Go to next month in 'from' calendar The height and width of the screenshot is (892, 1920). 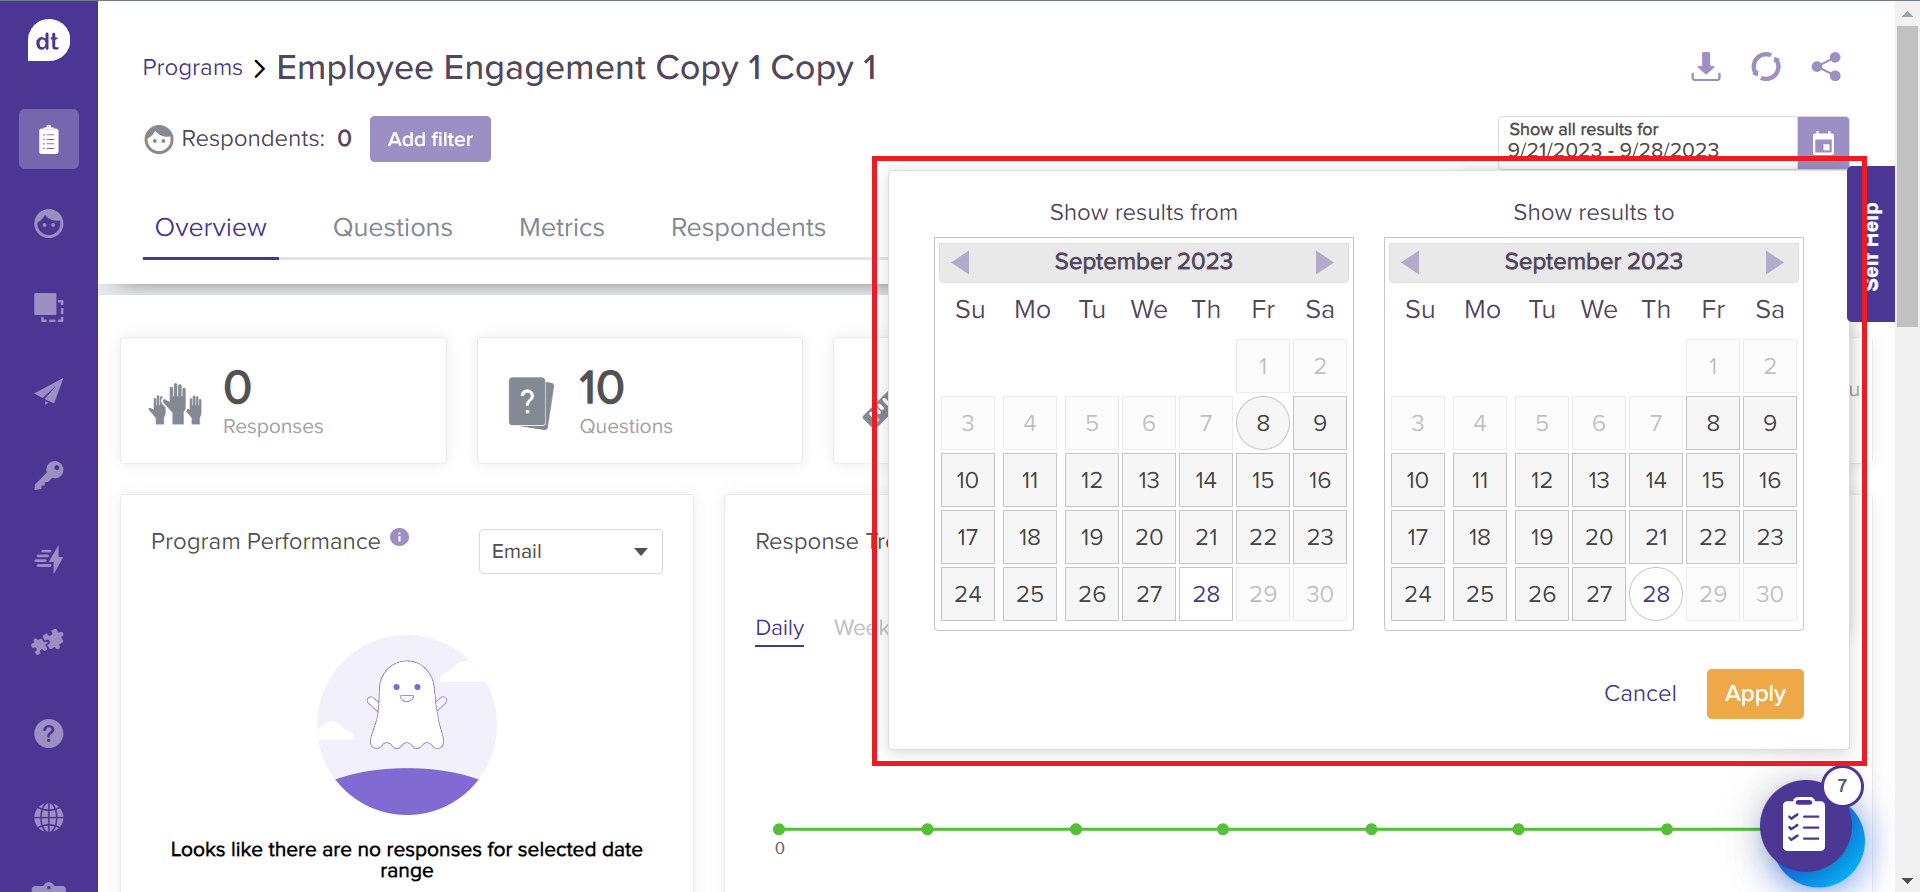click(x=1324, y=262)
